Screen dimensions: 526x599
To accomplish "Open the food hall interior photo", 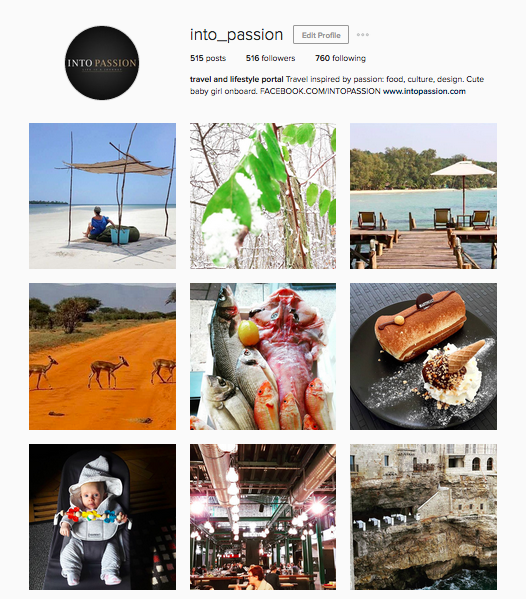I will coord(263,517).
